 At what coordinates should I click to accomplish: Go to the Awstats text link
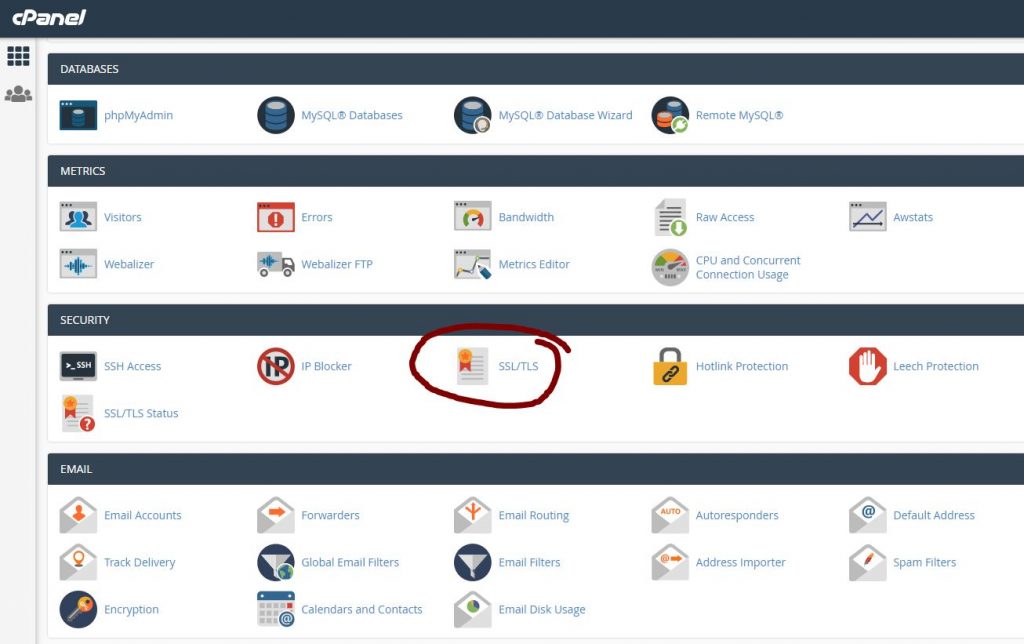(913, 217)
